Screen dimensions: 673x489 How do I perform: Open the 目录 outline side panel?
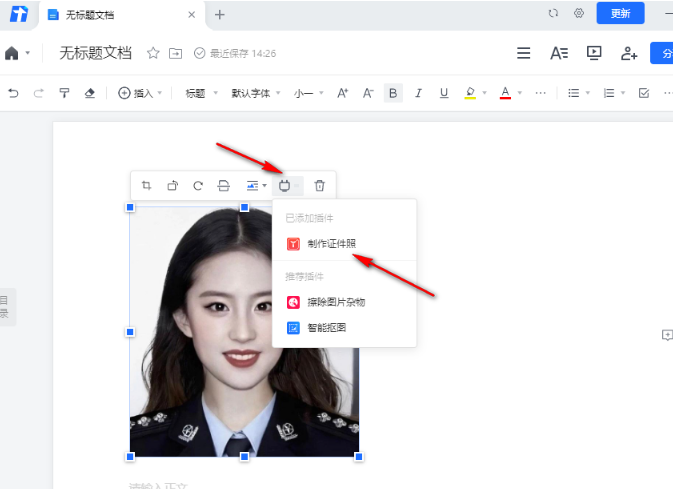pos(6,307)
